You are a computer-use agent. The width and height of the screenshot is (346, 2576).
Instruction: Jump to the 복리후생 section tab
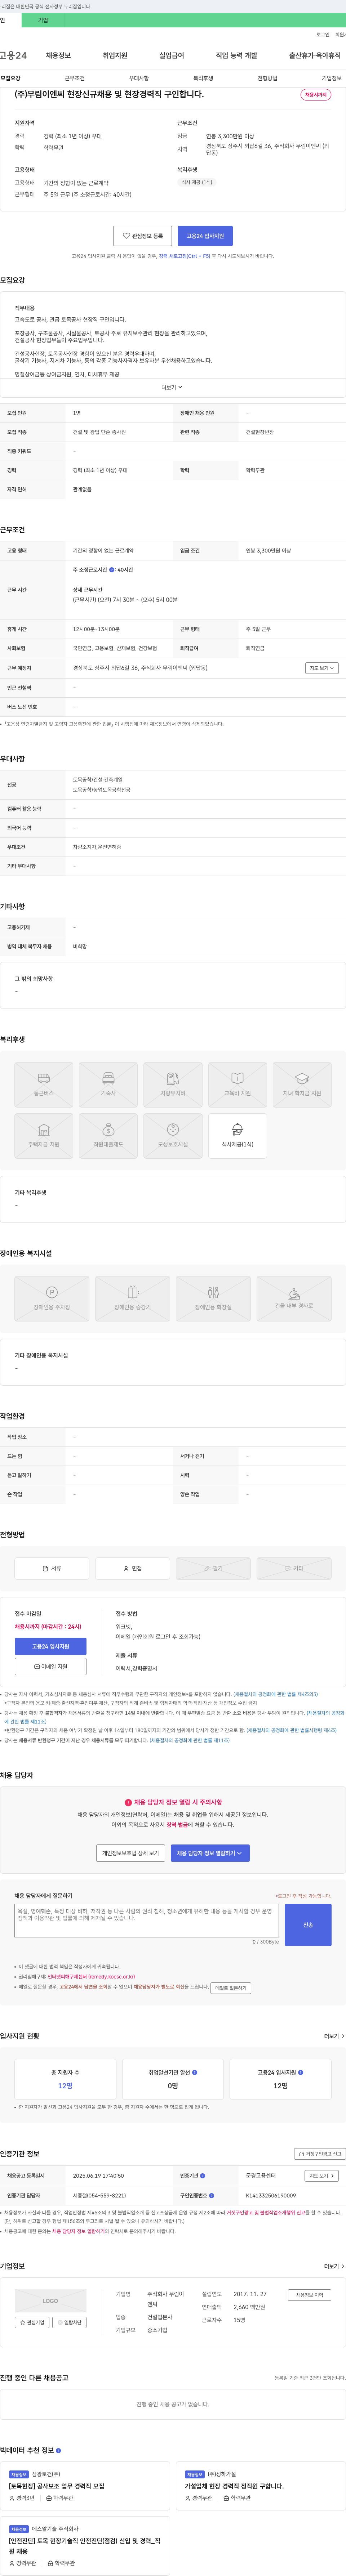pyautogui.click(x=203, y=78)
